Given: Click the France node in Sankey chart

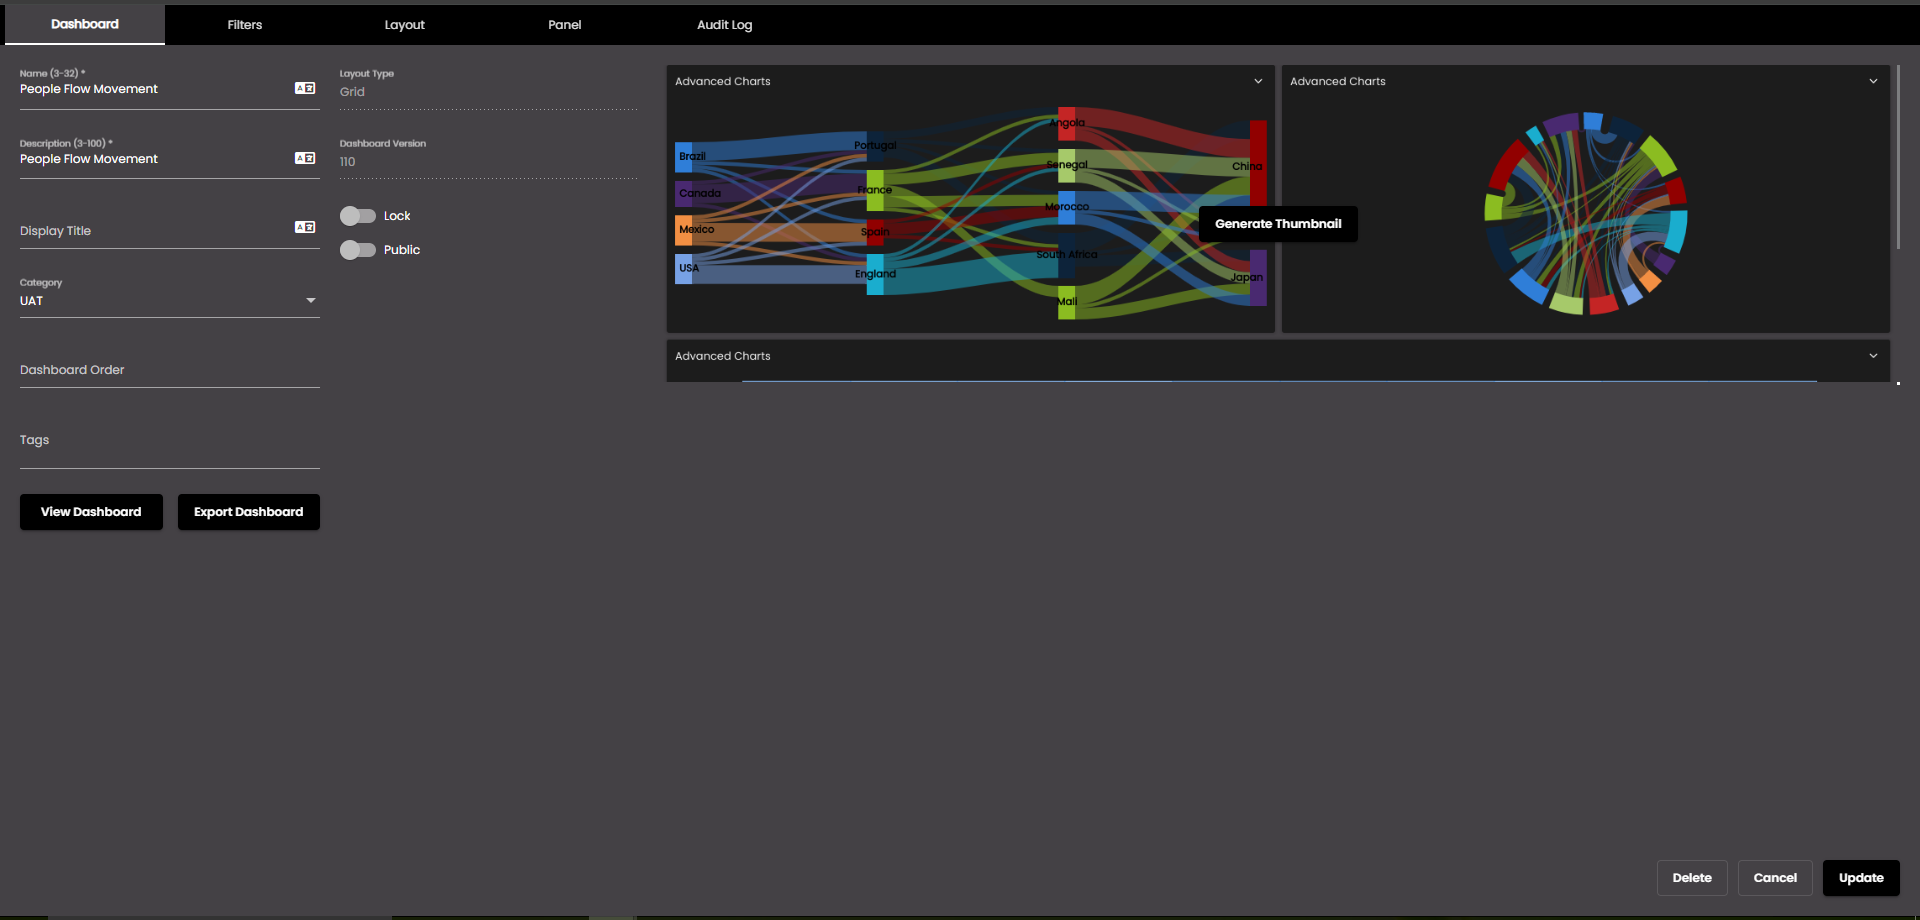Looking at the screenshot, I should pyautogui.click(x=875, y=190).
